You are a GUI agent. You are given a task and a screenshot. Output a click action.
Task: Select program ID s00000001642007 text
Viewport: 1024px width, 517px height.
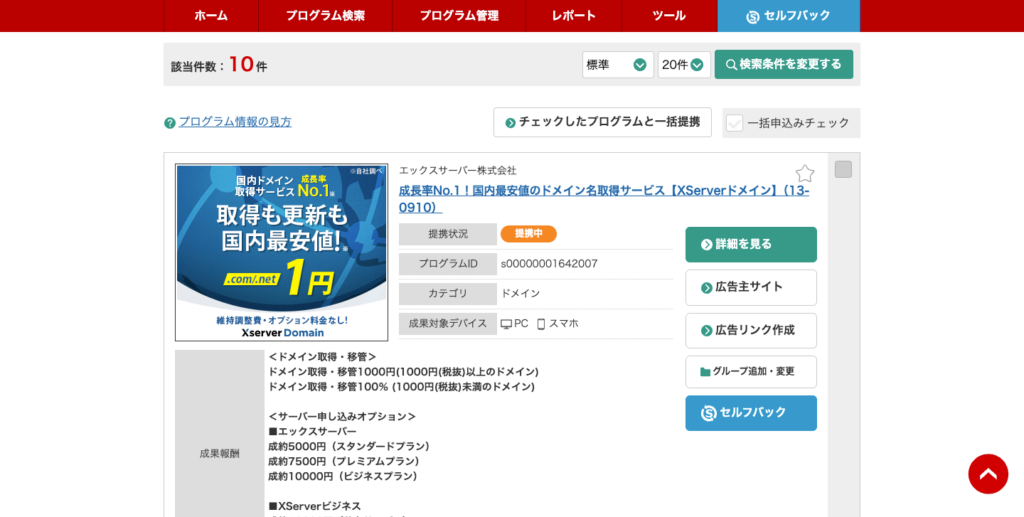(549, 264)
